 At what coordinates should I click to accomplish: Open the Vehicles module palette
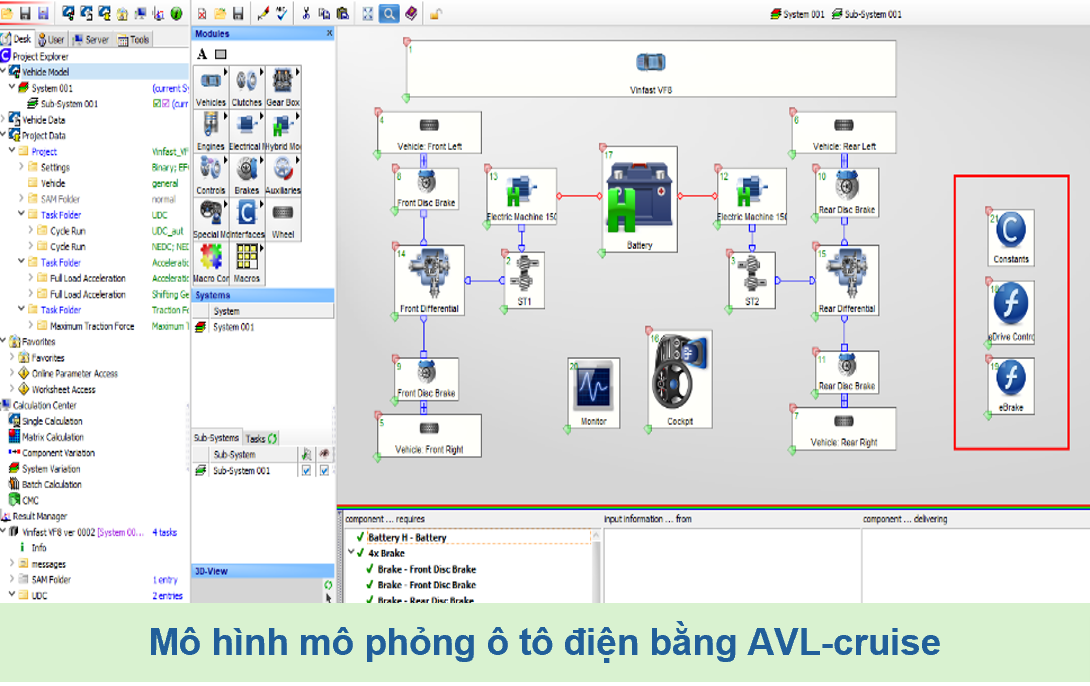click(x=211, y=87)
